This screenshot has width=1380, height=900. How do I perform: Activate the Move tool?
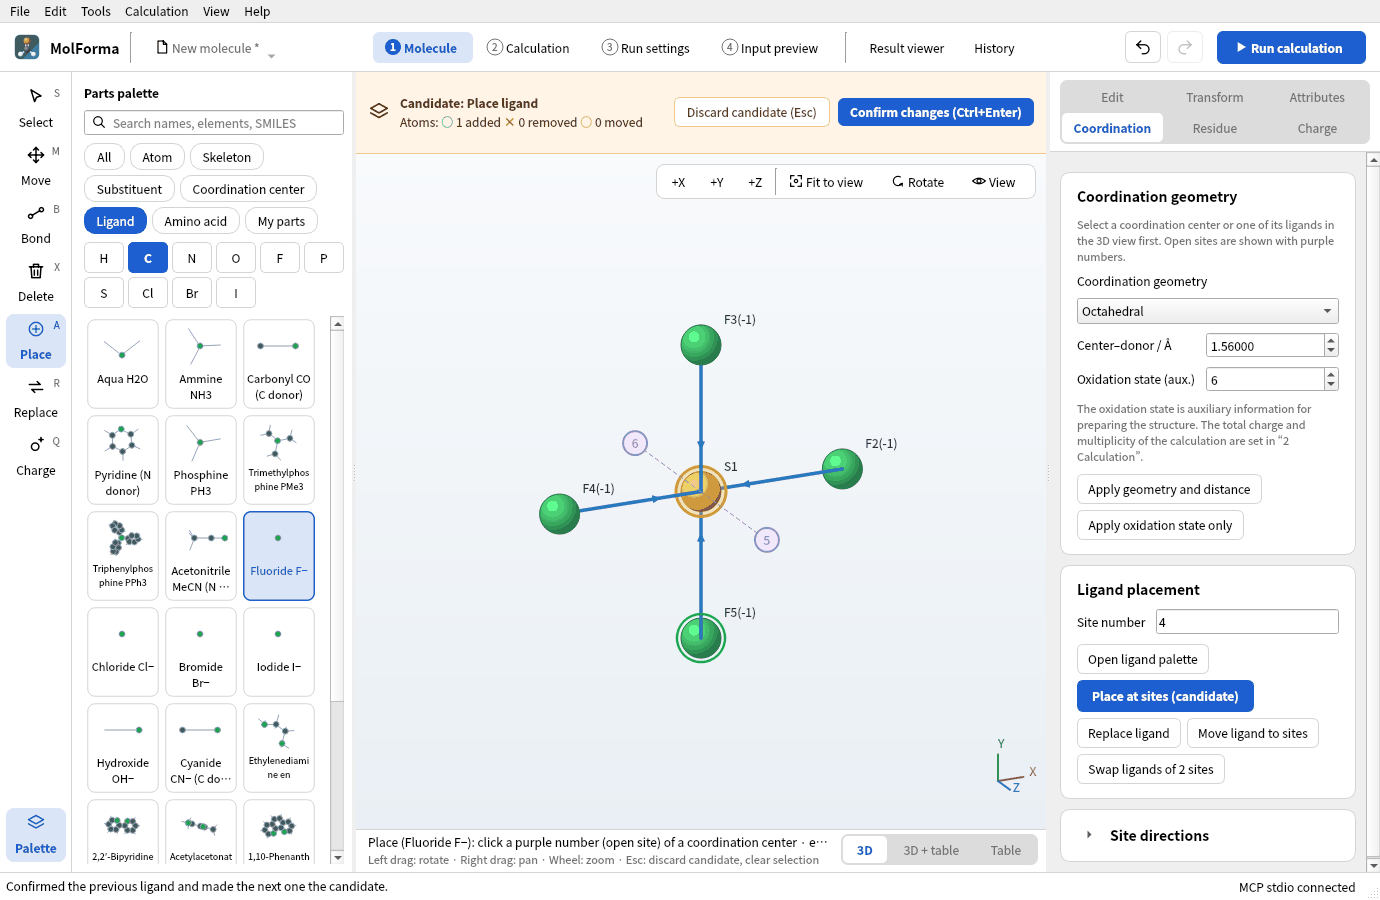[36, 165]
